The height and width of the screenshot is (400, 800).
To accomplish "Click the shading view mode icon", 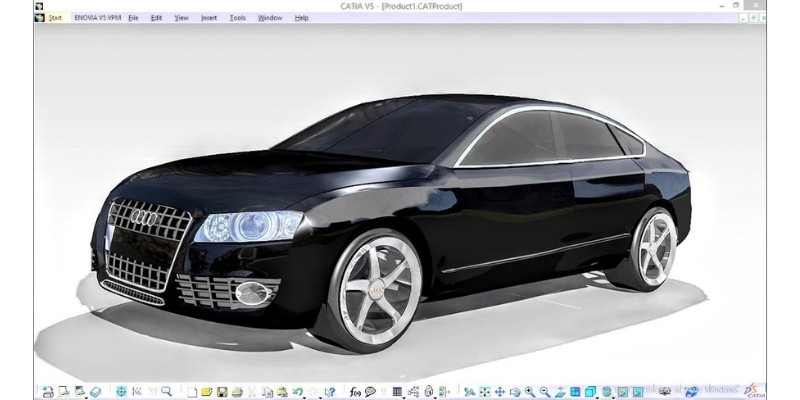I will pos(606,392).
